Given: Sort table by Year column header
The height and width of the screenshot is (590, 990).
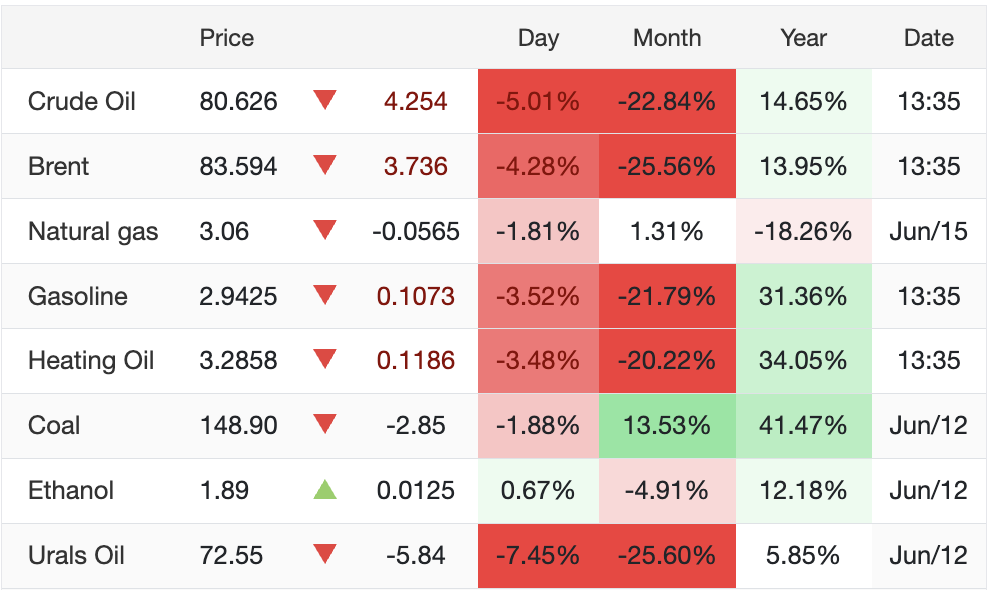Looking at the screenshot, I should click(803, 38).
